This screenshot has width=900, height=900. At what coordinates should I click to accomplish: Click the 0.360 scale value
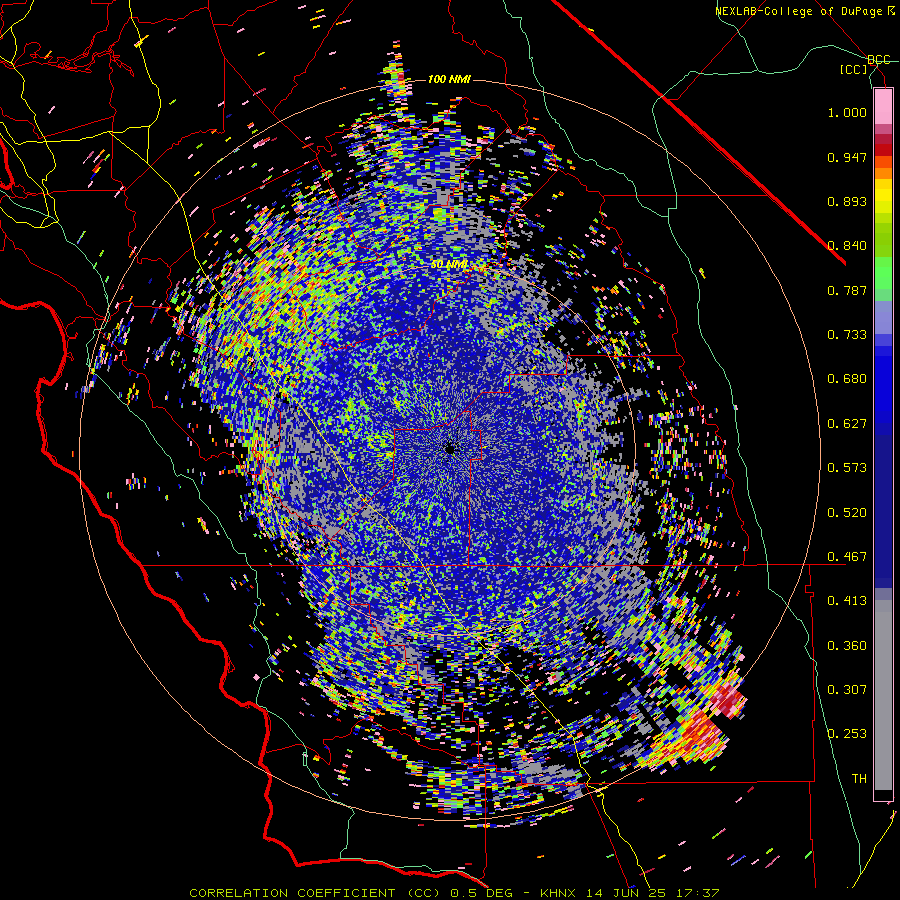pos(847,646)
